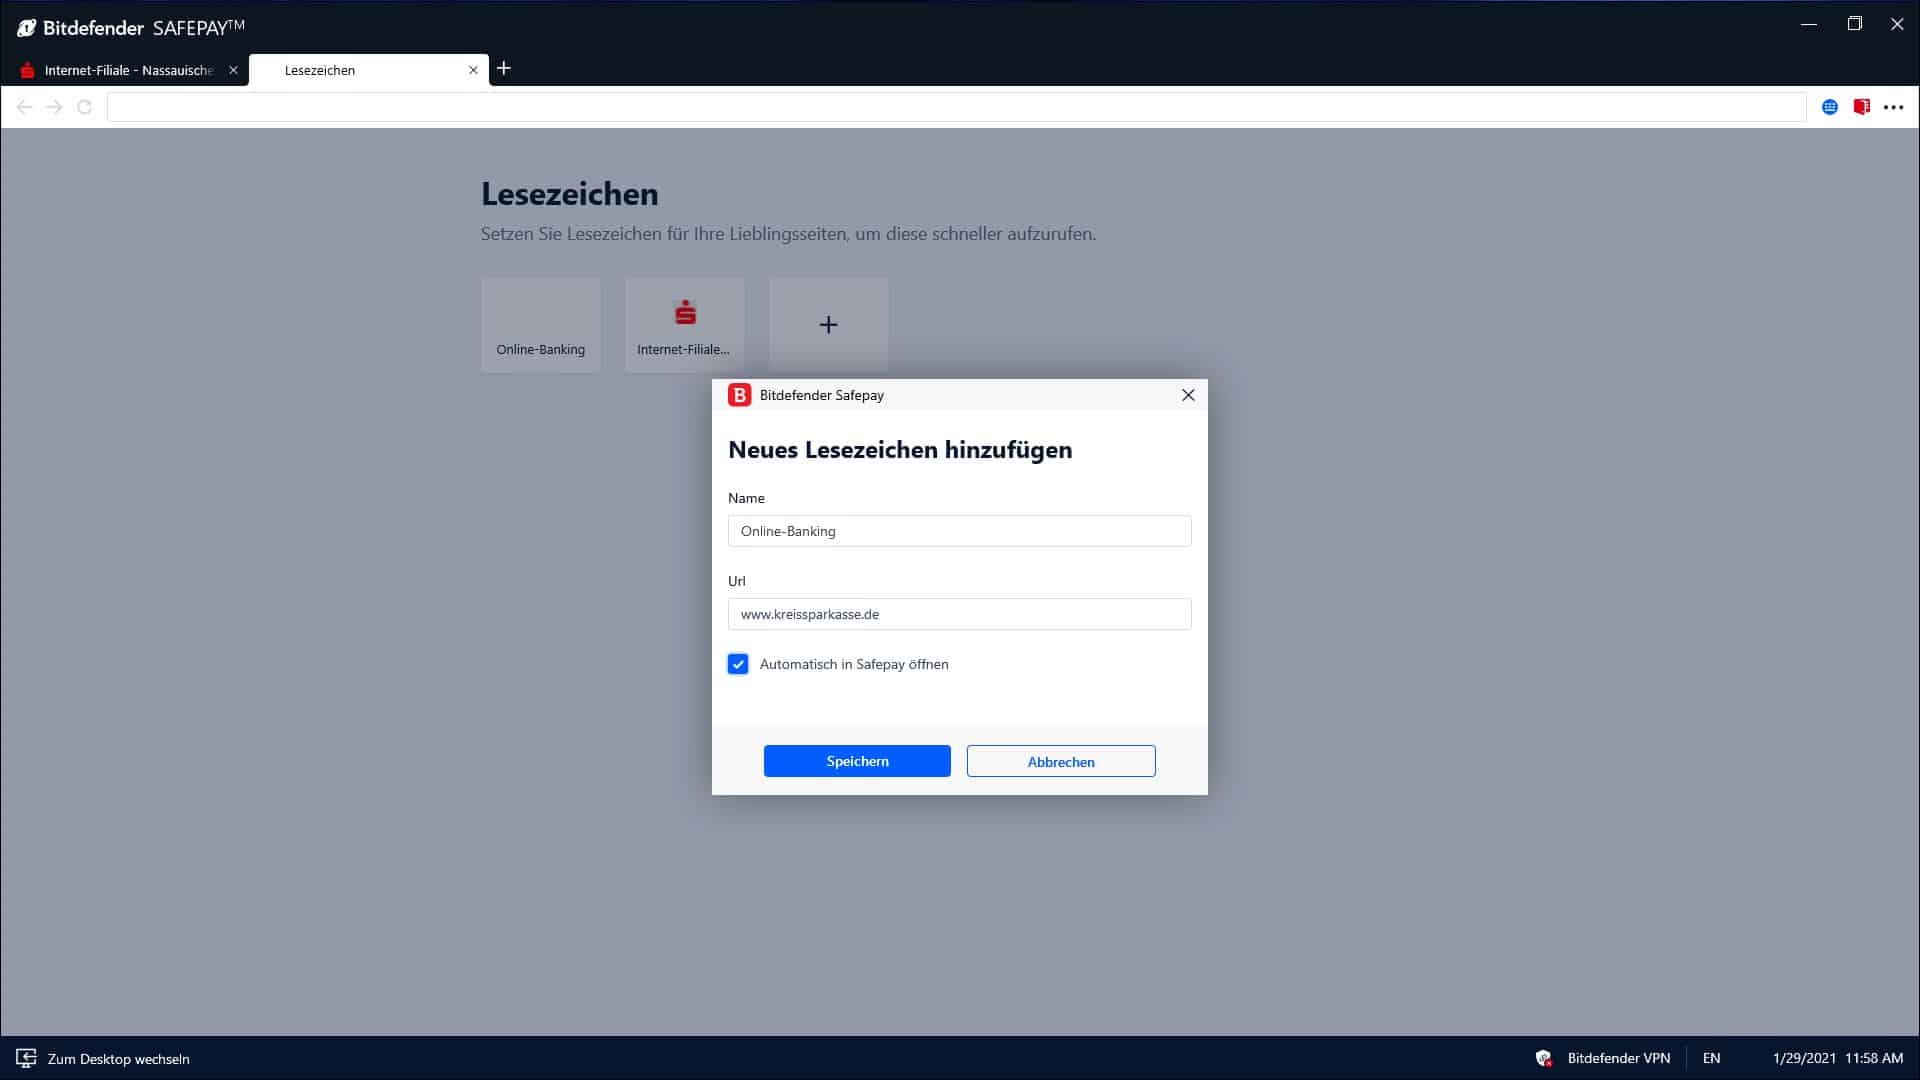Click the date and time display
This screenshot has width=1920, height=1080.
pos(1838,1058)
